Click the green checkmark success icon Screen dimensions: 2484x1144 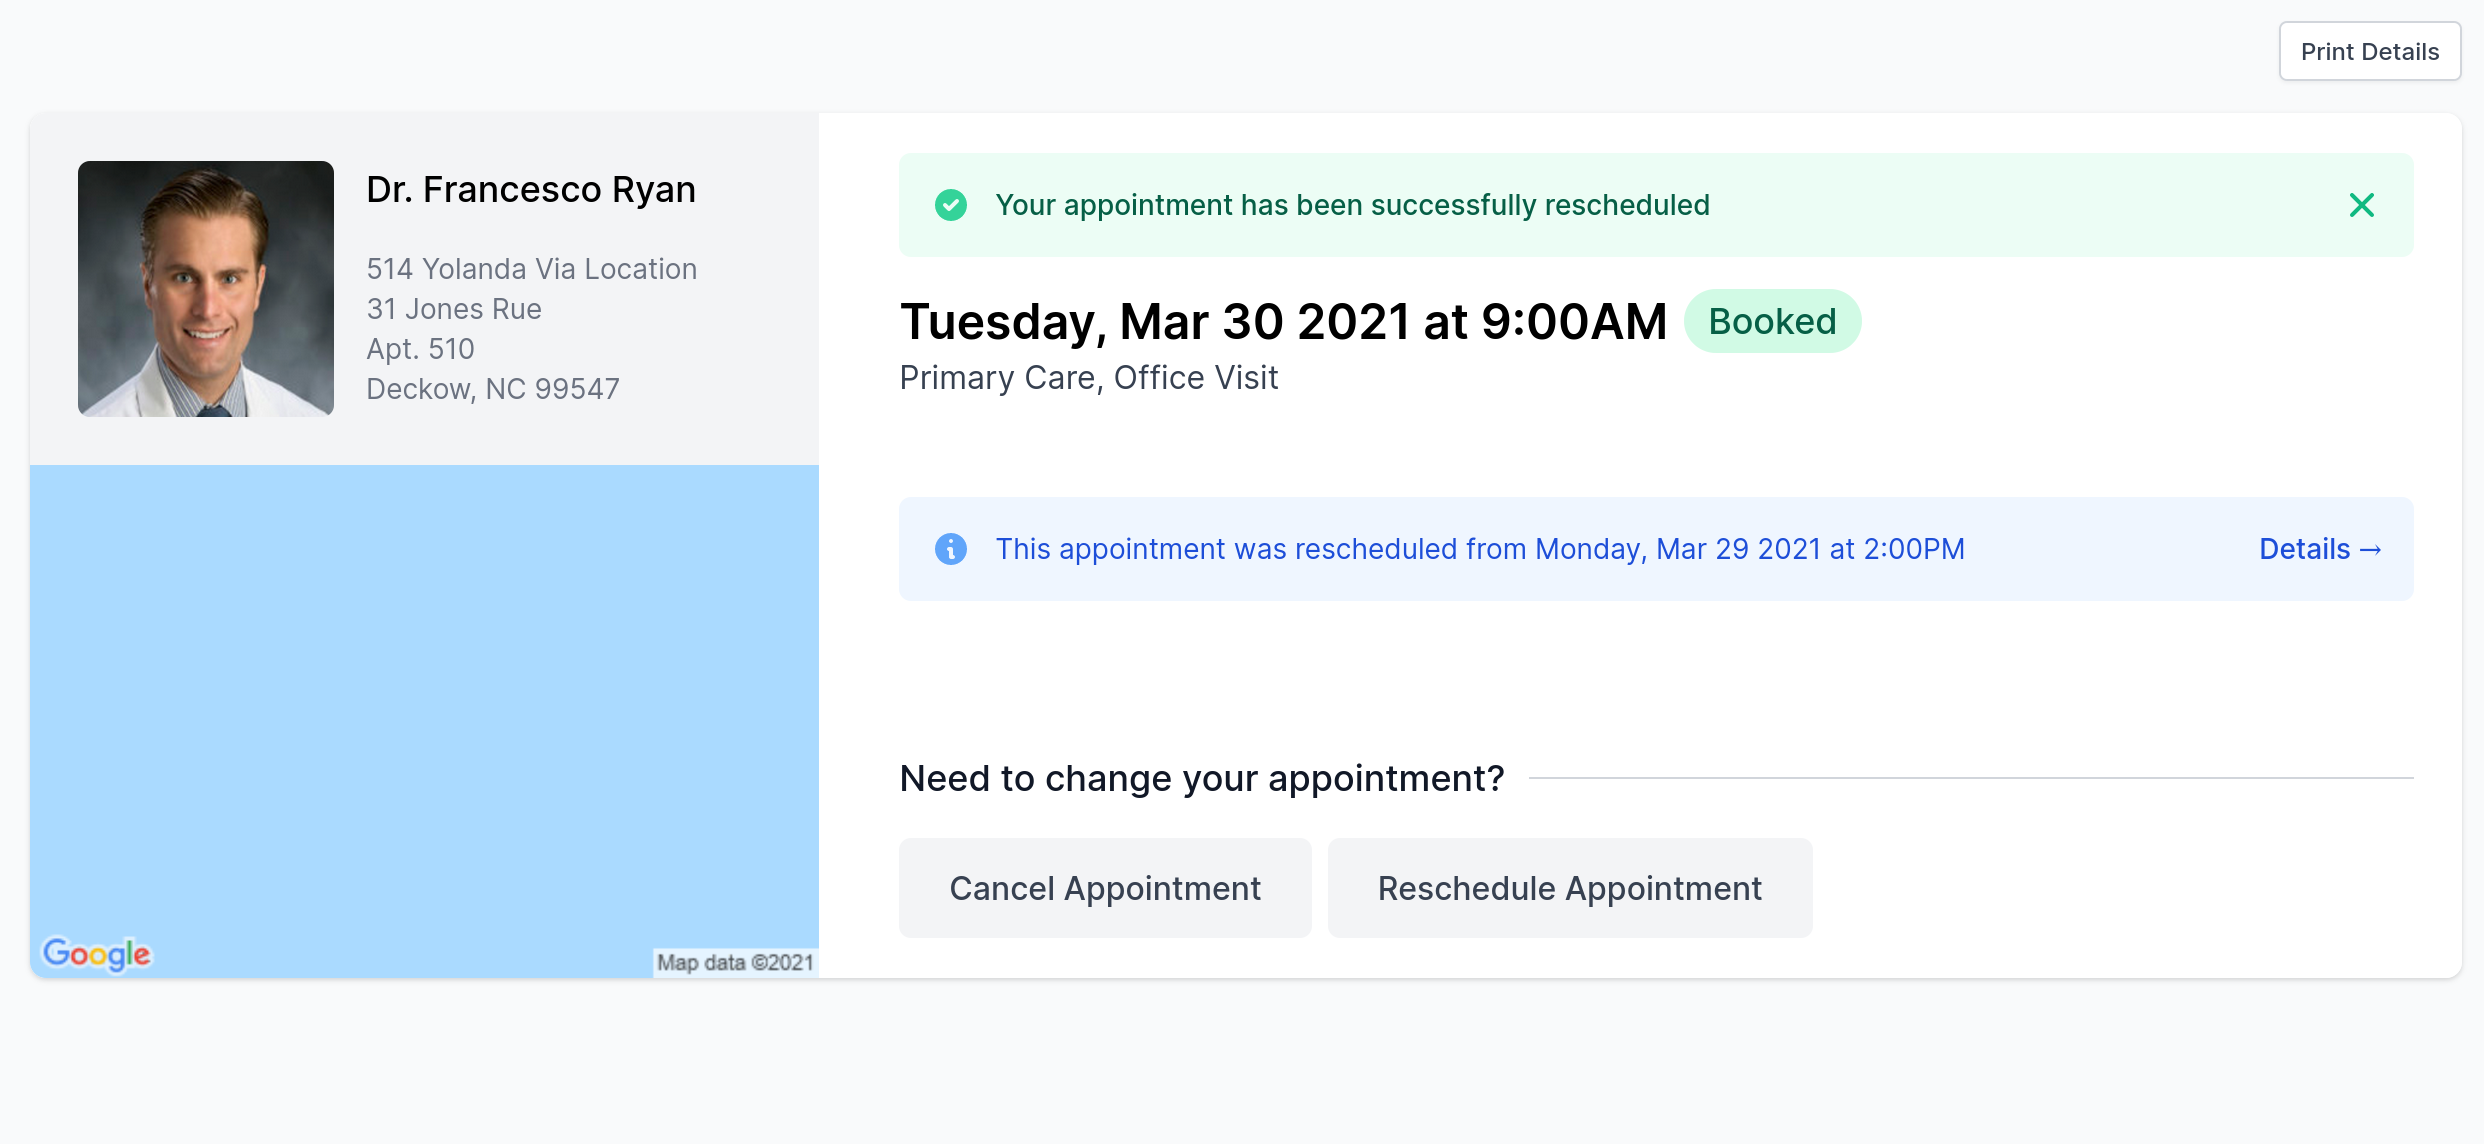coord(950,205)
